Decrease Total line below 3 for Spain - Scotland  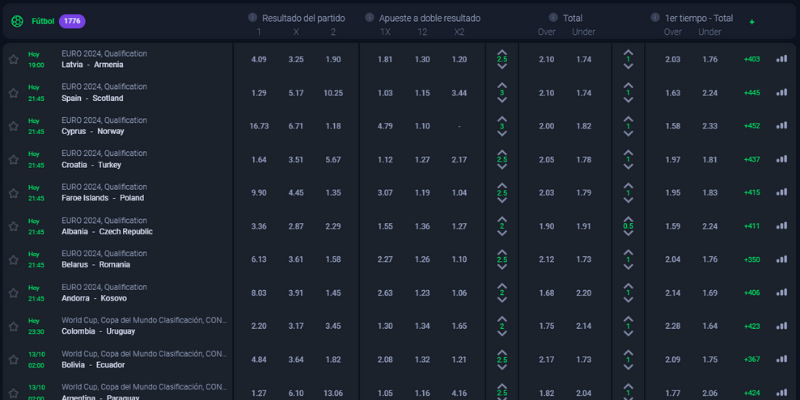click(x=502, y=100)
